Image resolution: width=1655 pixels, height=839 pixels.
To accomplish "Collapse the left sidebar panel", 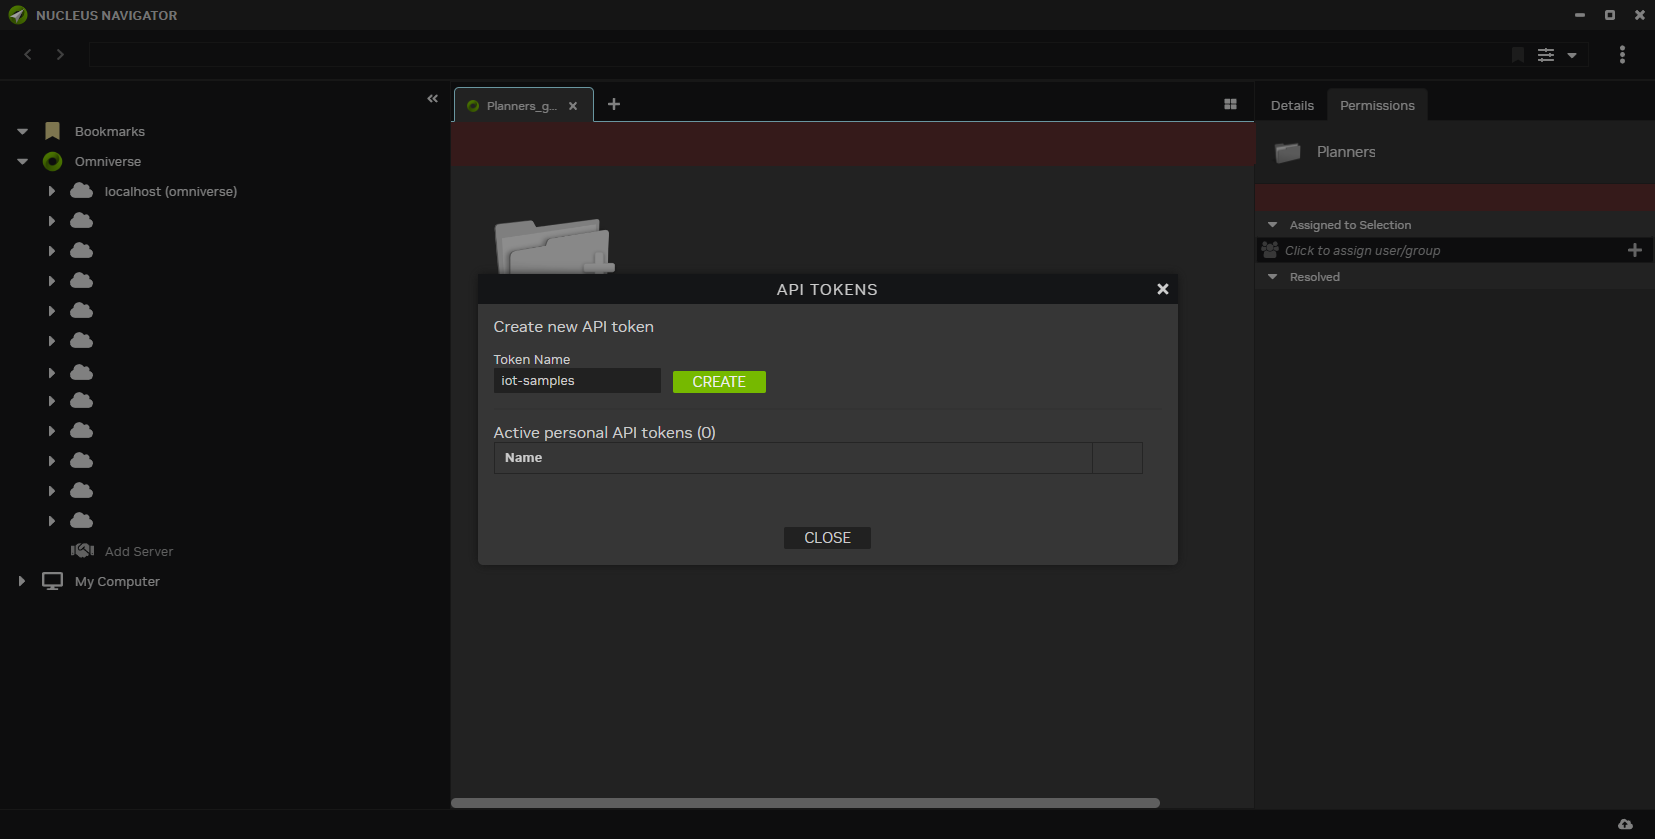I will coord(432,98).
